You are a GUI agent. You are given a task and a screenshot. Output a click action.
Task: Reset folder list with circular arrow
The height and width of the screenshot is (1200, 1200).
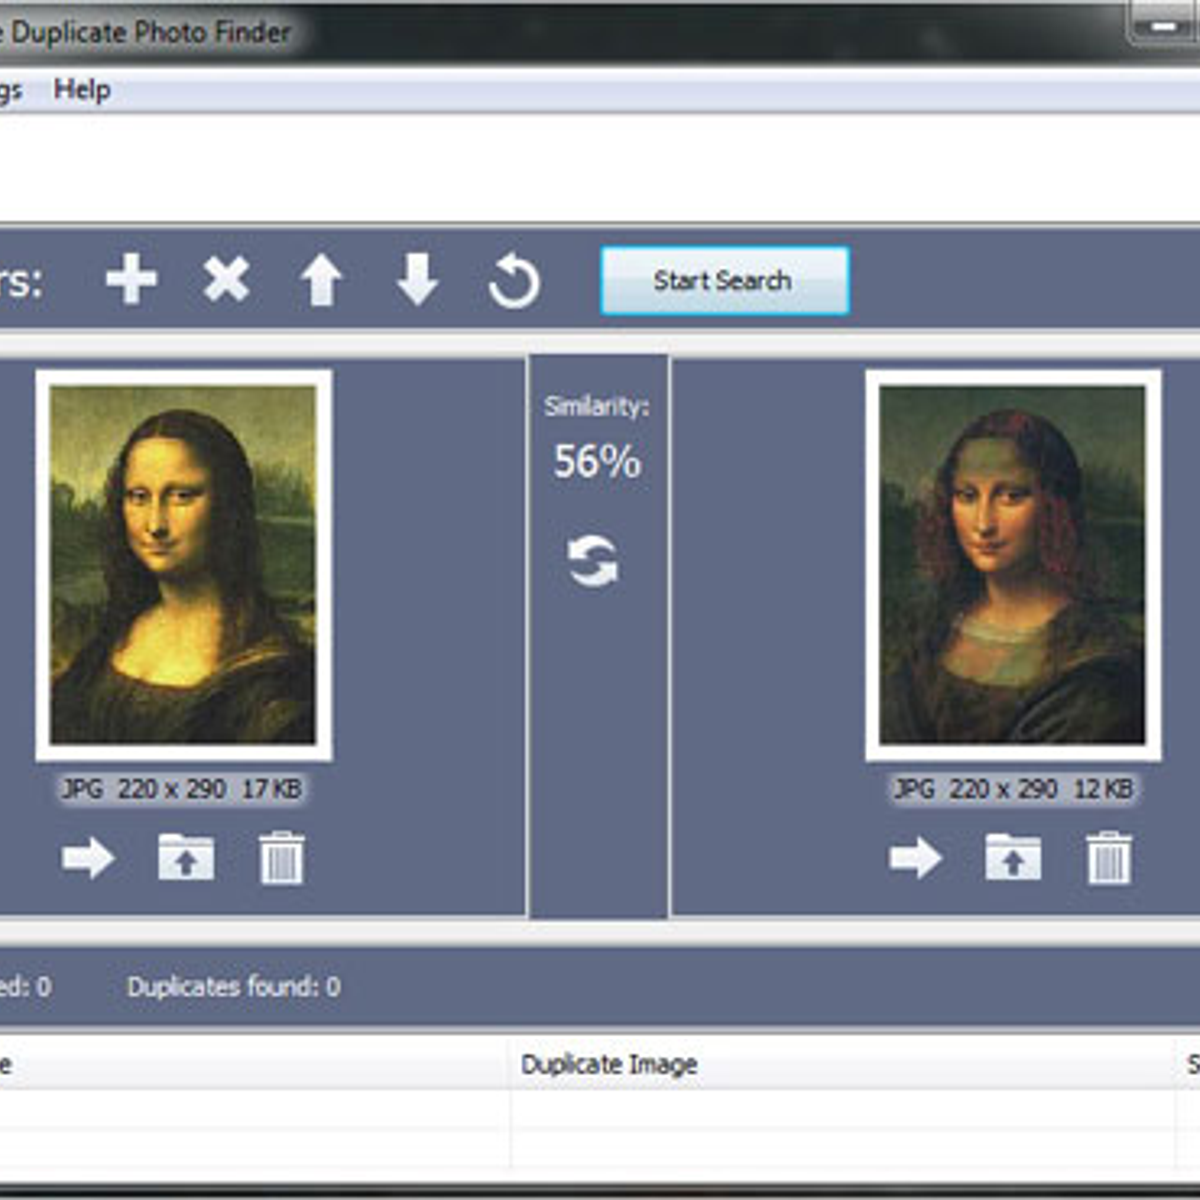click(514, 281)
